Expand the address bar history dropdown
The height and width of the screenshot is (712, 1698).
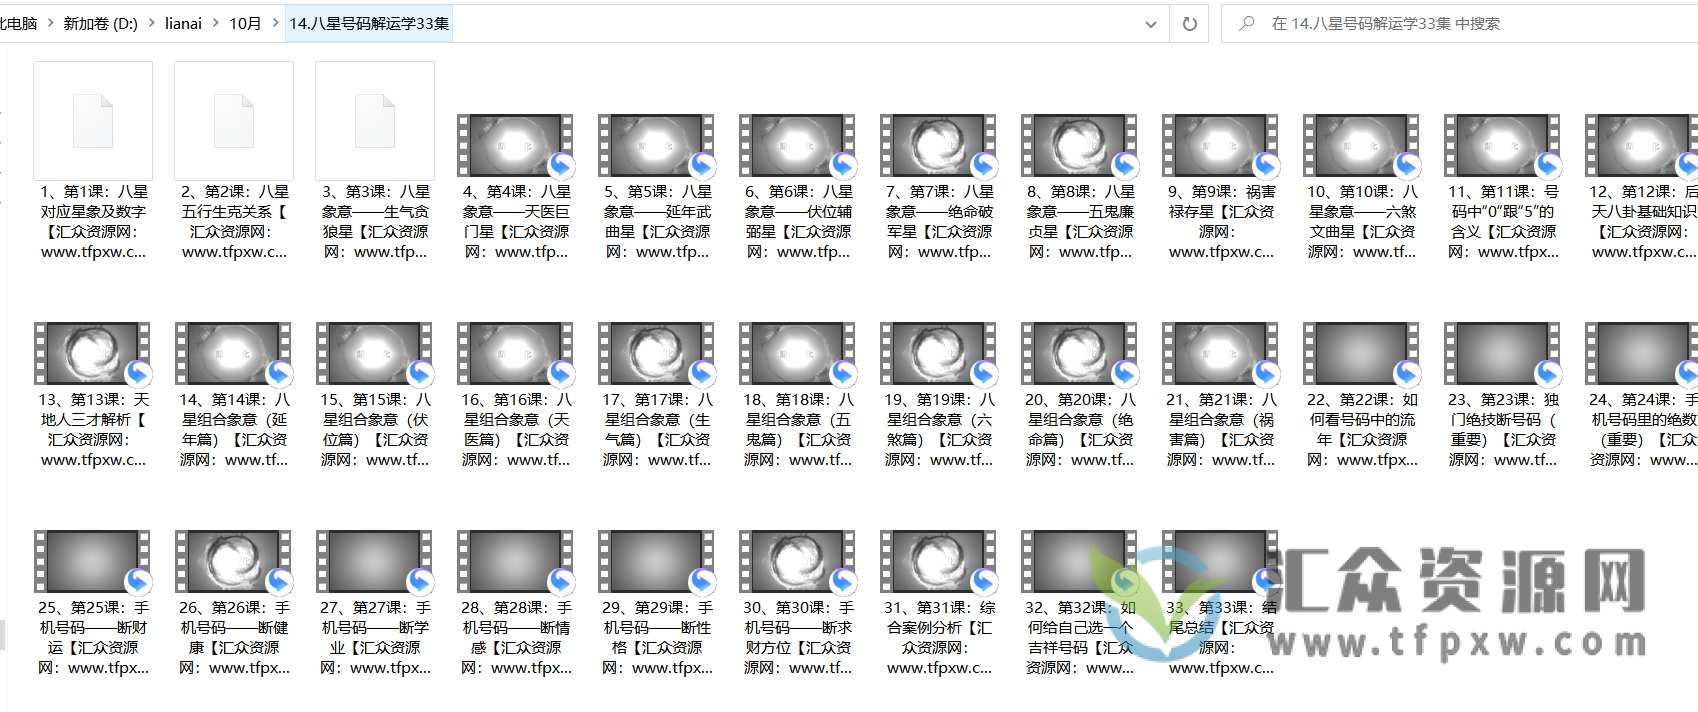coord(1150,24)
